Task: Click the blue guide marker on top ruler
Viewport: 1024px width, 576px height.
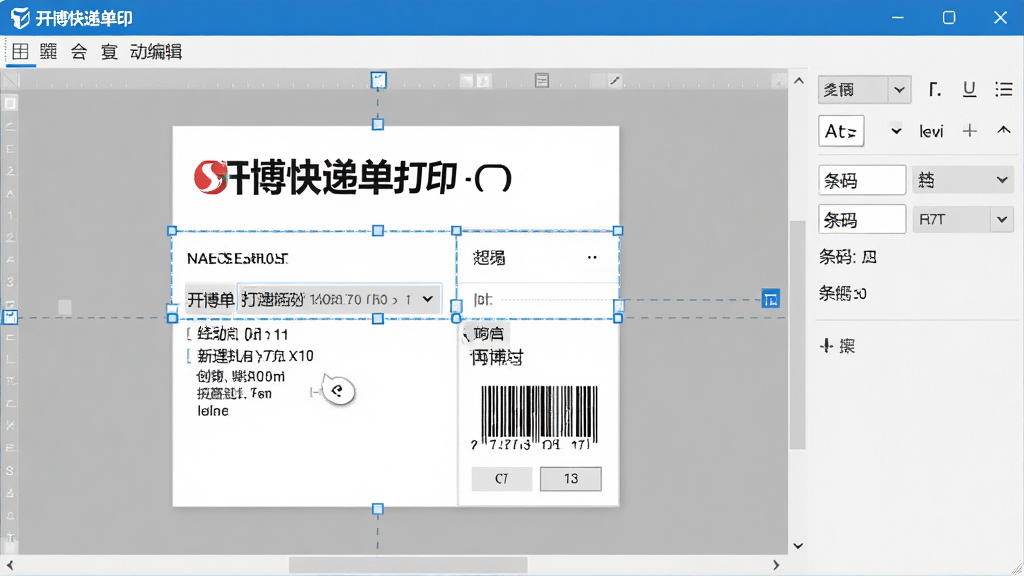Action: tap(378, 80)
